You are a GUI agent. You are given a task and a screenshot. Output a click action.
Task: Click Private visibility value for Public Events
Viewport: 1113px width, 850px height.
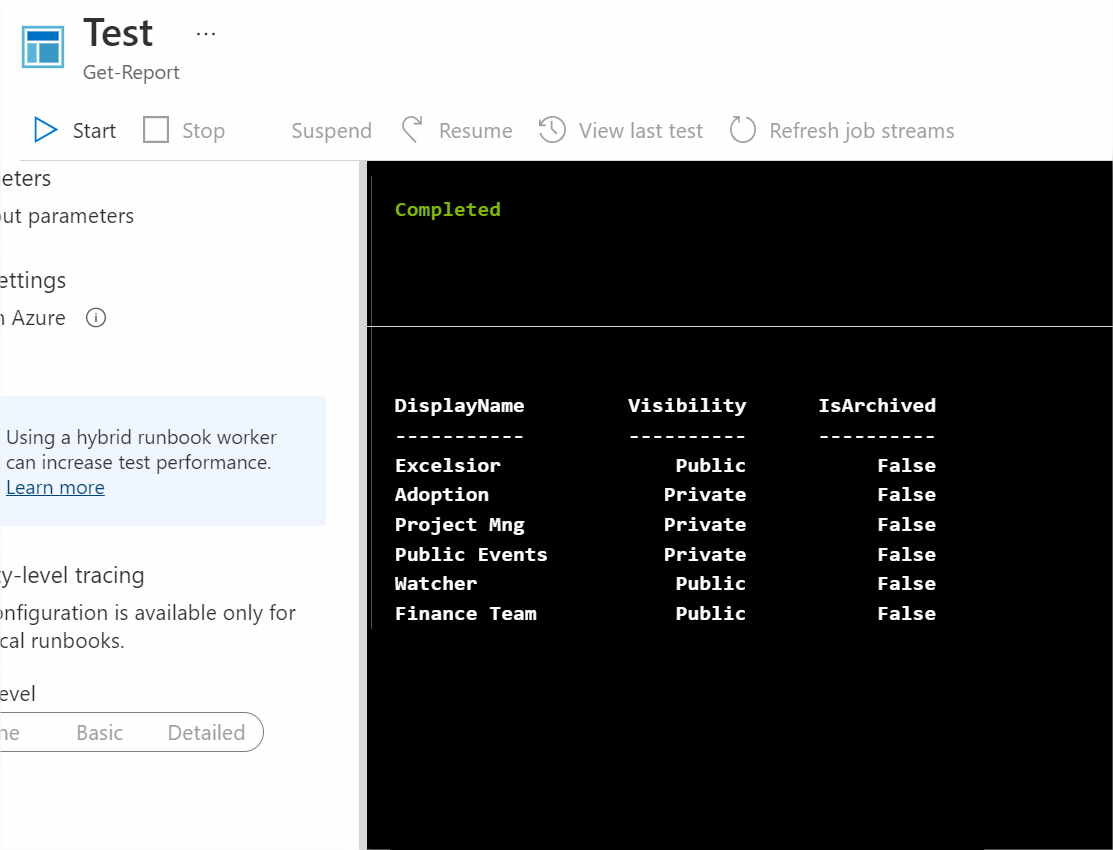(x=705, y=555)
